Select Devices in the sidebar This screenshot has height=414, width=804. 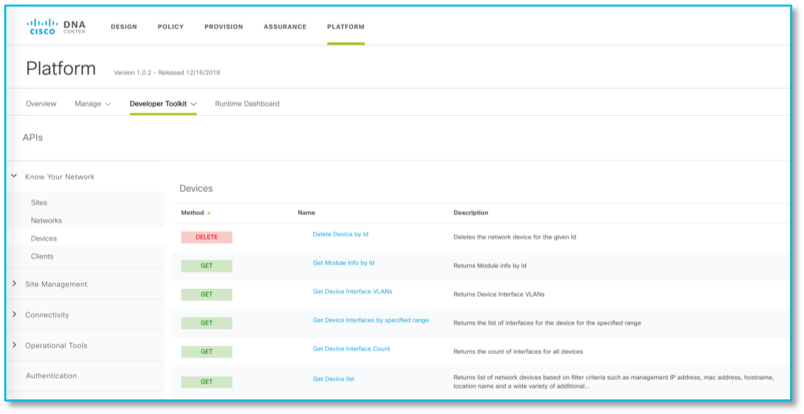pyautogui.click(x=44, y=239)
